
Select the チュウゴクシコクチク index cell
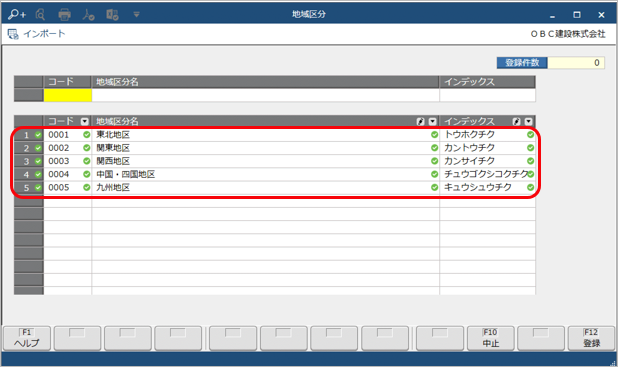pyautogui.click(x=488, y=174)
